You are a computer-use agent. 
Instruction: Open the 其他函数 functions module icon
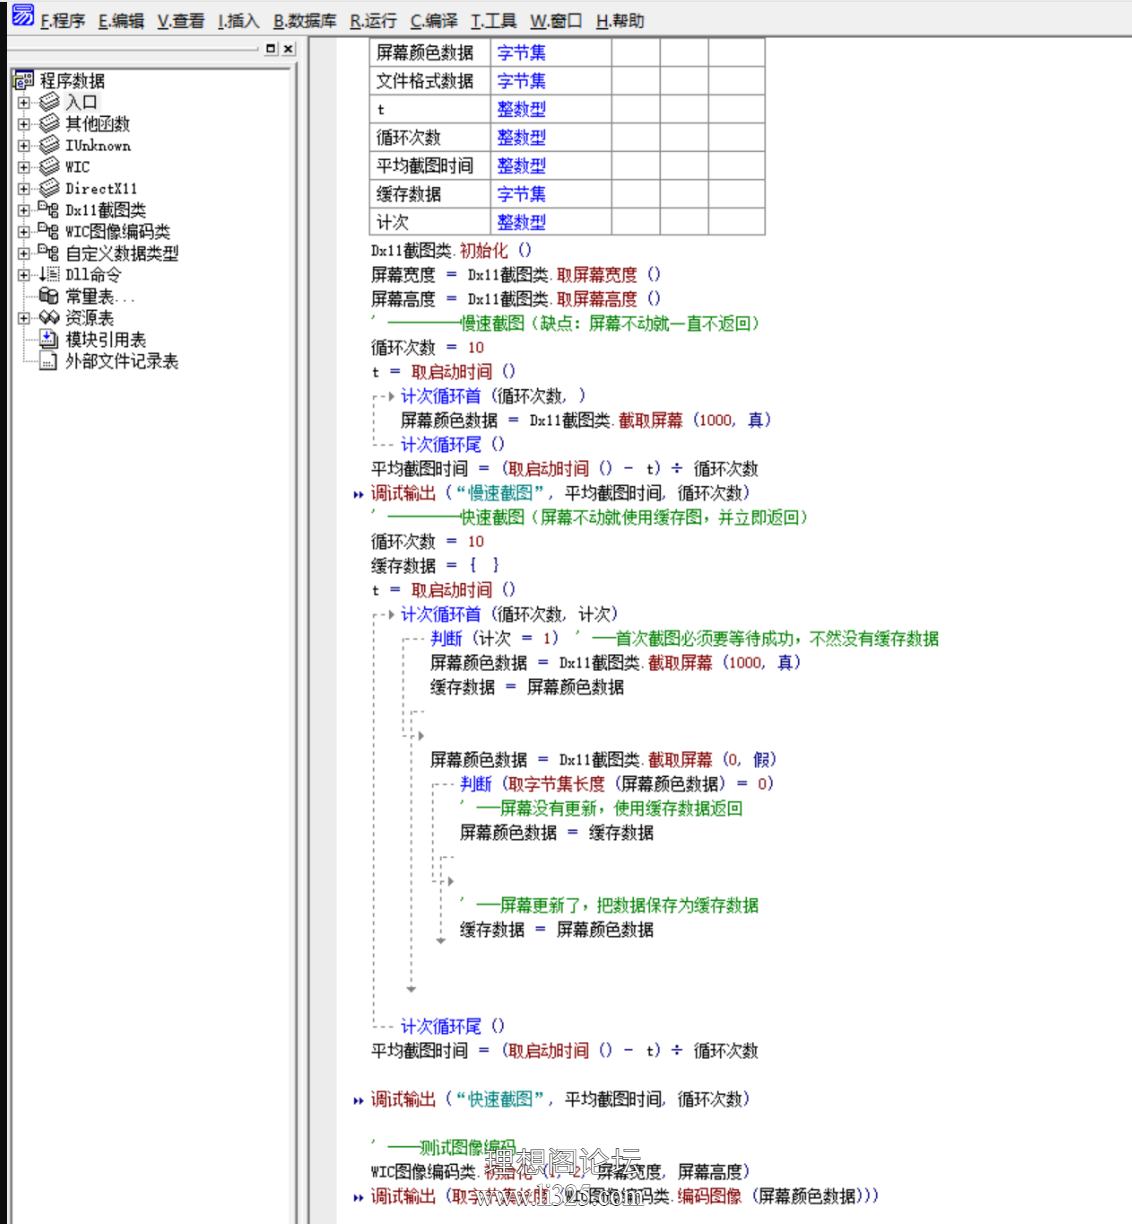click(x=50, y=123)
